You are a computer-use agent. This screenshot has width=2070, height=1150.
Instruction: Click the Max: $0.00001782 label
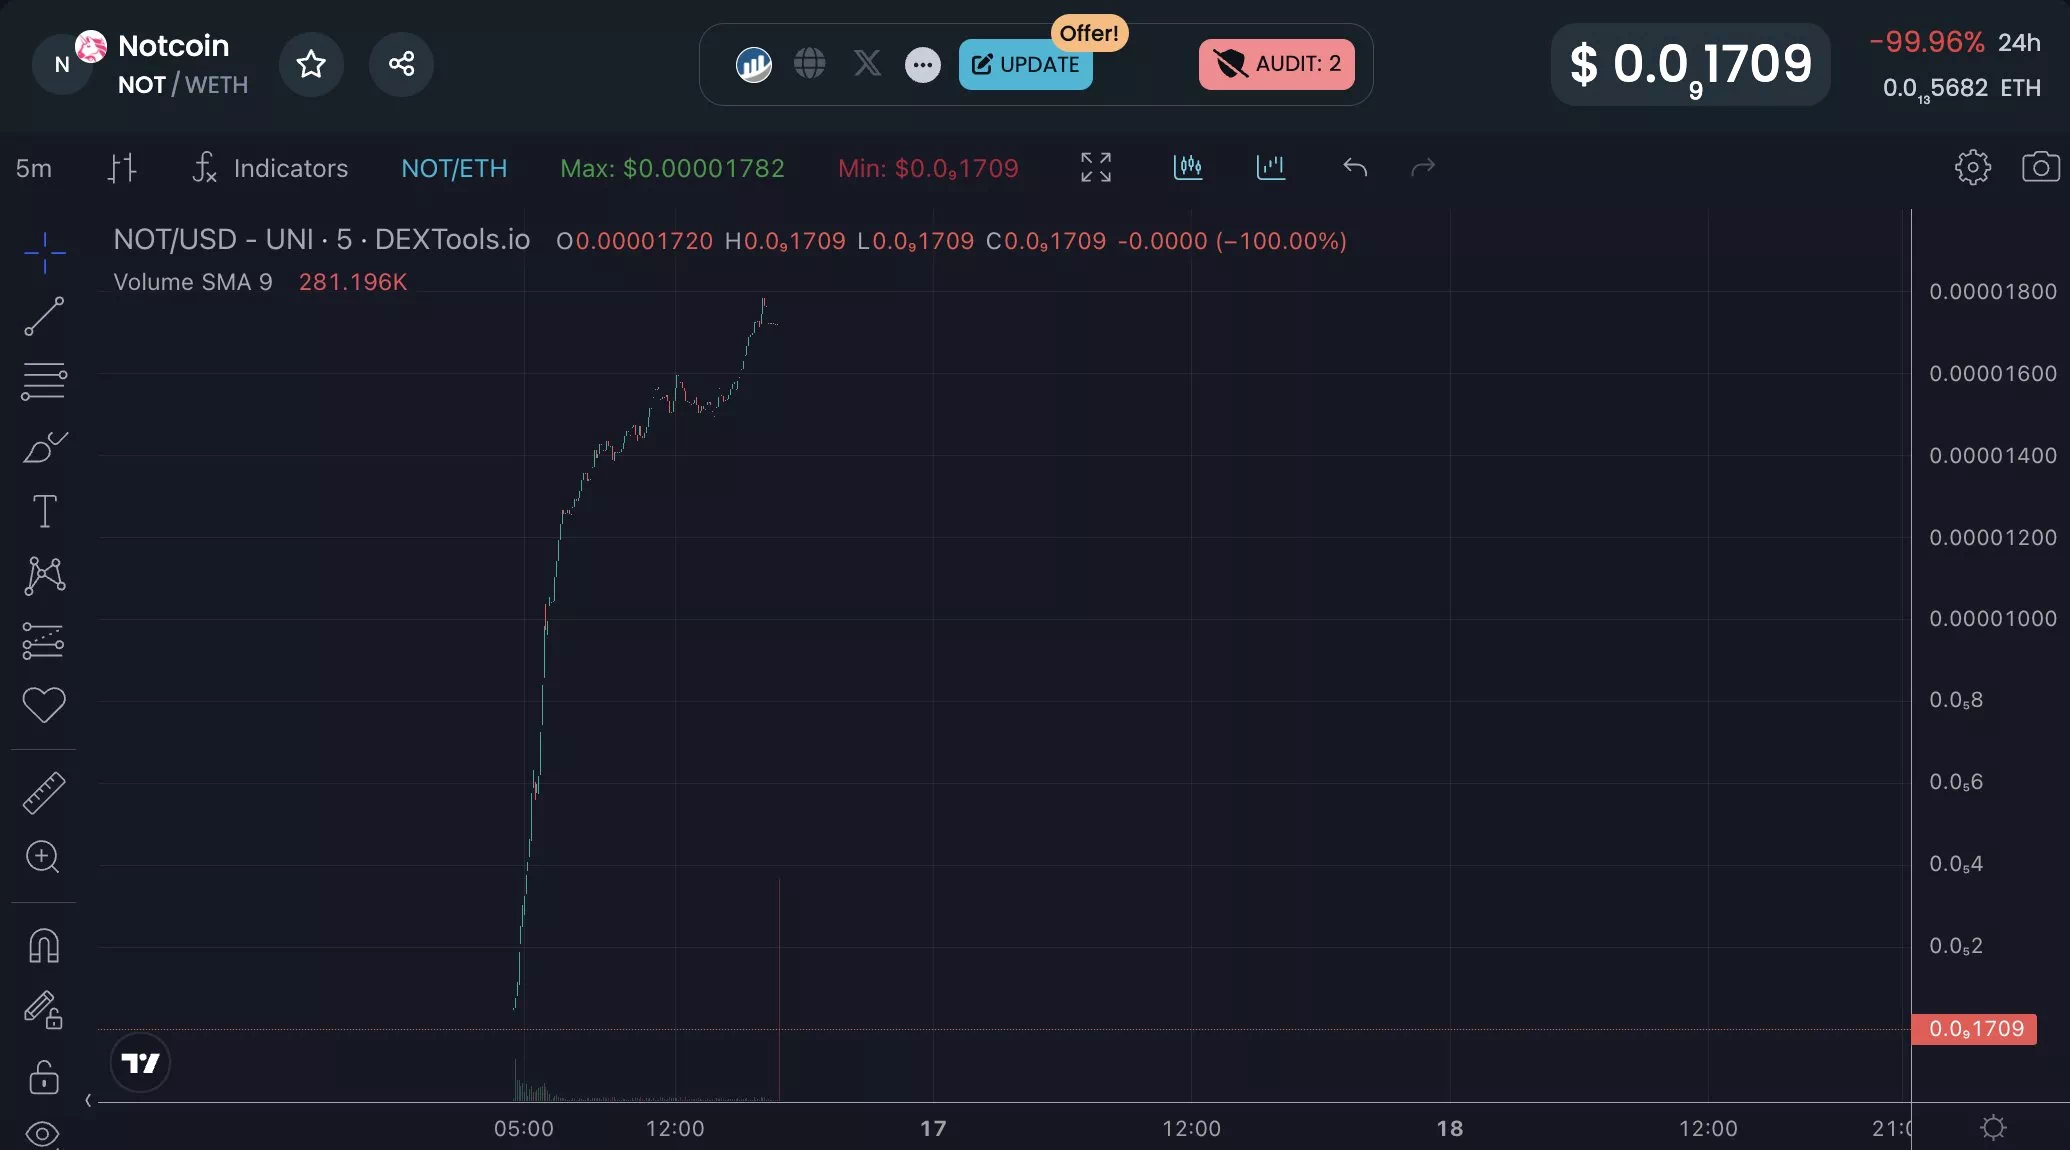[x=672, y=168]
